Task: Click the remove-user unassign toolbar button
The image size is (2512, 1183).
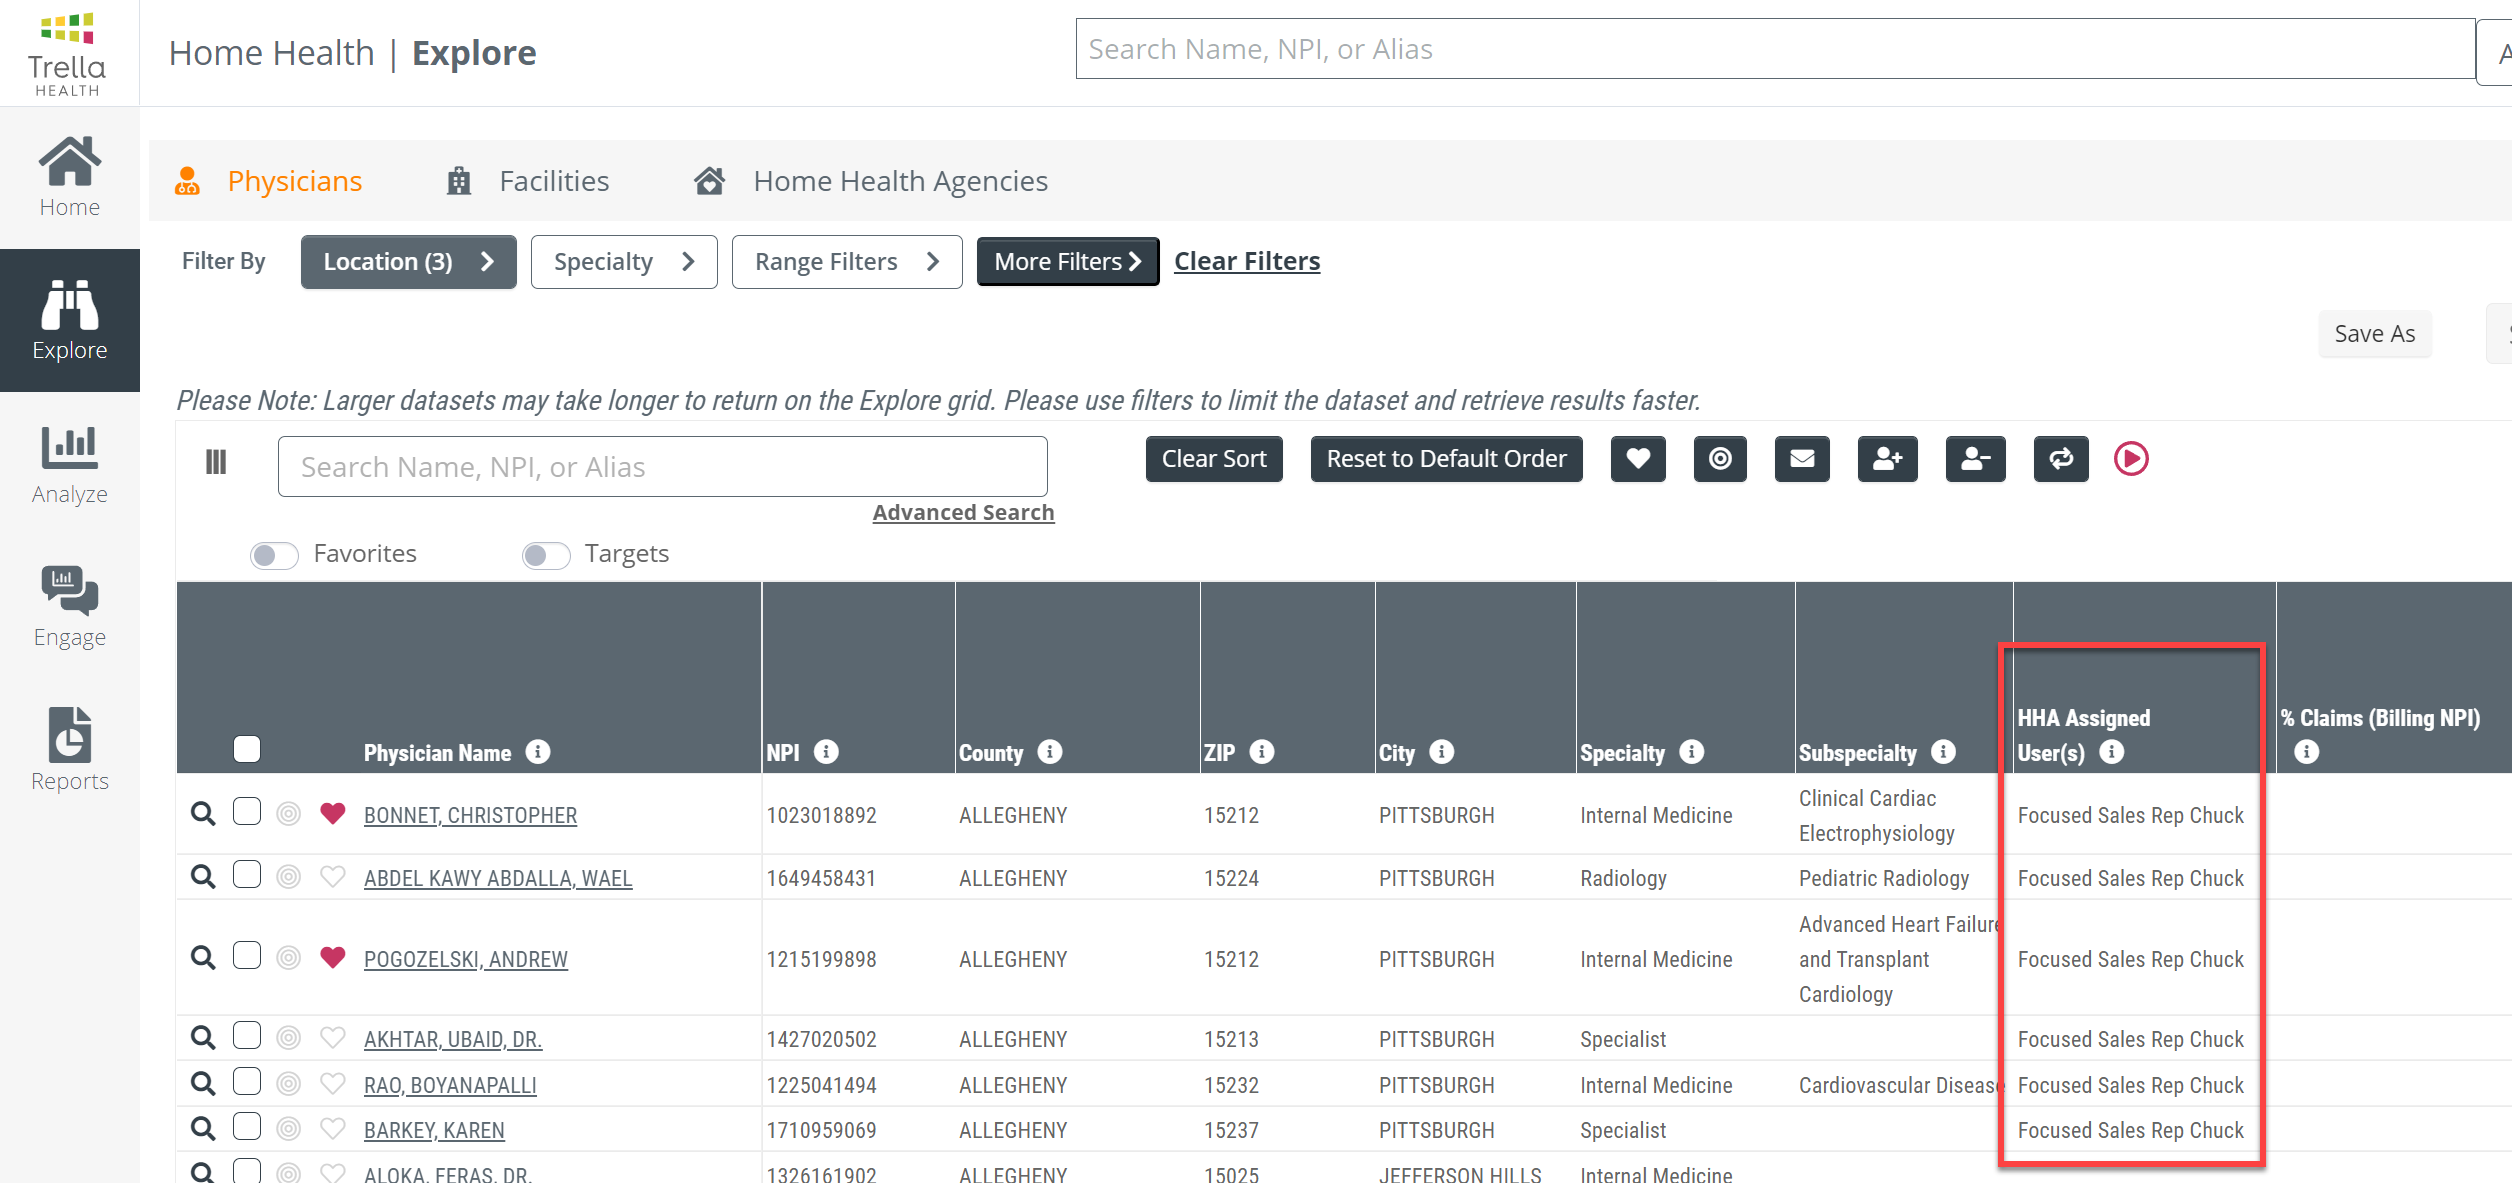Action: click(1976, 459)
